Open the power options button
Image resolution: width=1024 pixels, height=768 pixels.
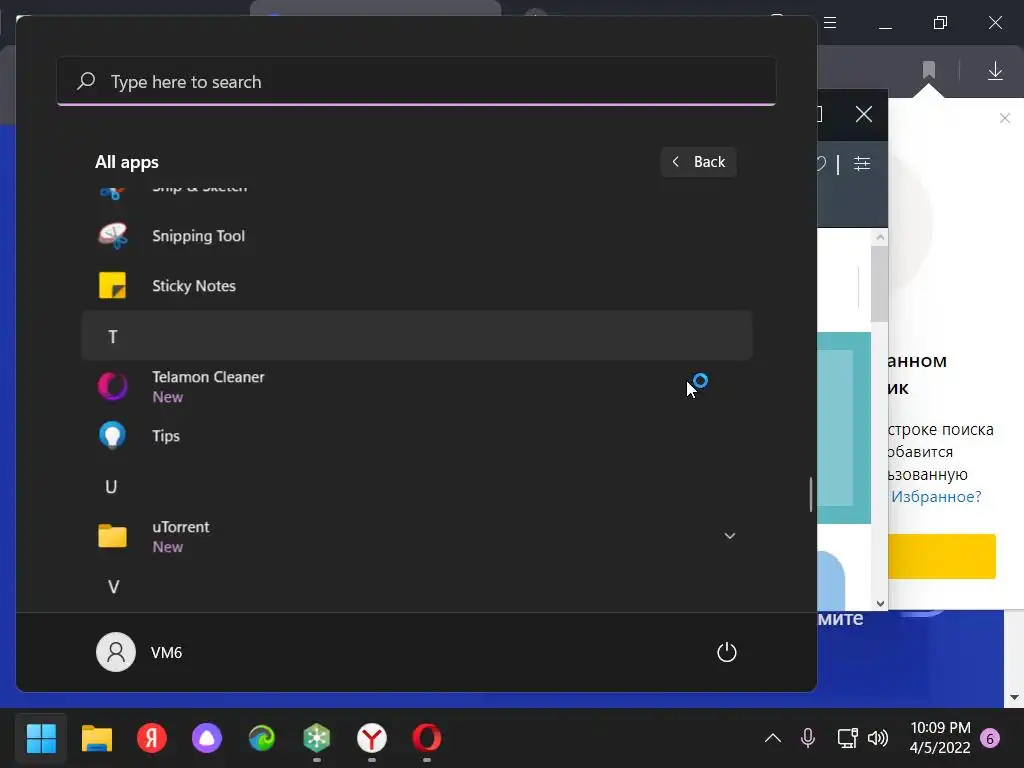[726, 652]
